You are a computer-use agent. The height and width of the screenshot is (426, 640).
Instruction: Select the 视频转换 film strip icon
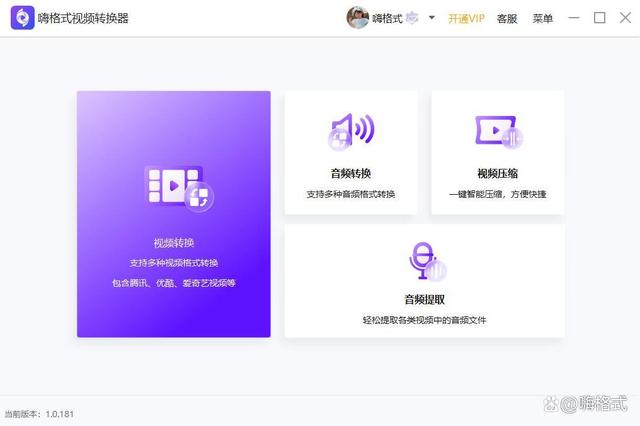pyautogui.click(x=179, y=188)
